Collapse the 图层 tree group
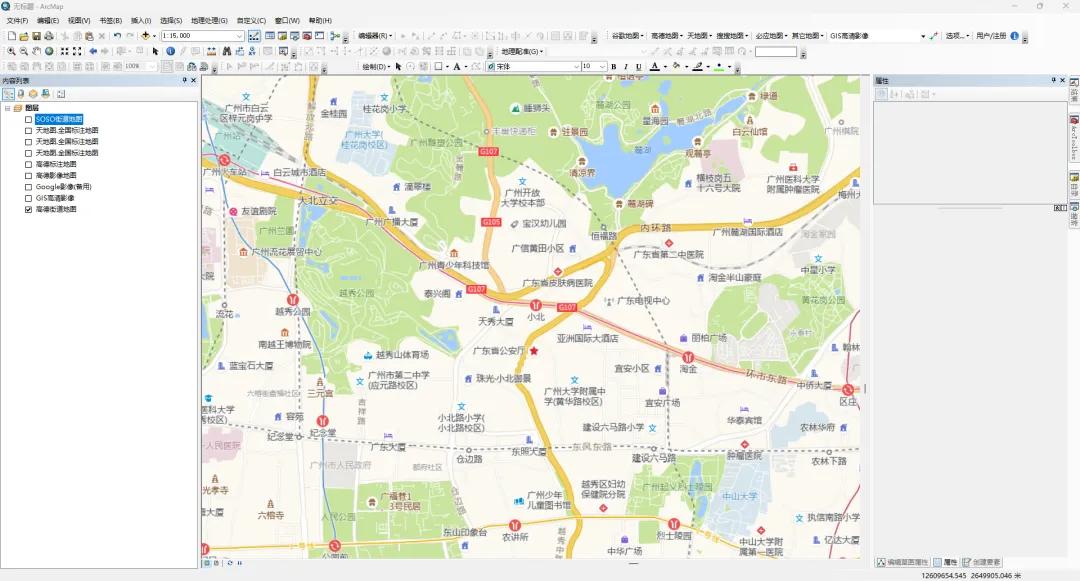The height and width of the screenshot is (581, 1080). [8, 108]
